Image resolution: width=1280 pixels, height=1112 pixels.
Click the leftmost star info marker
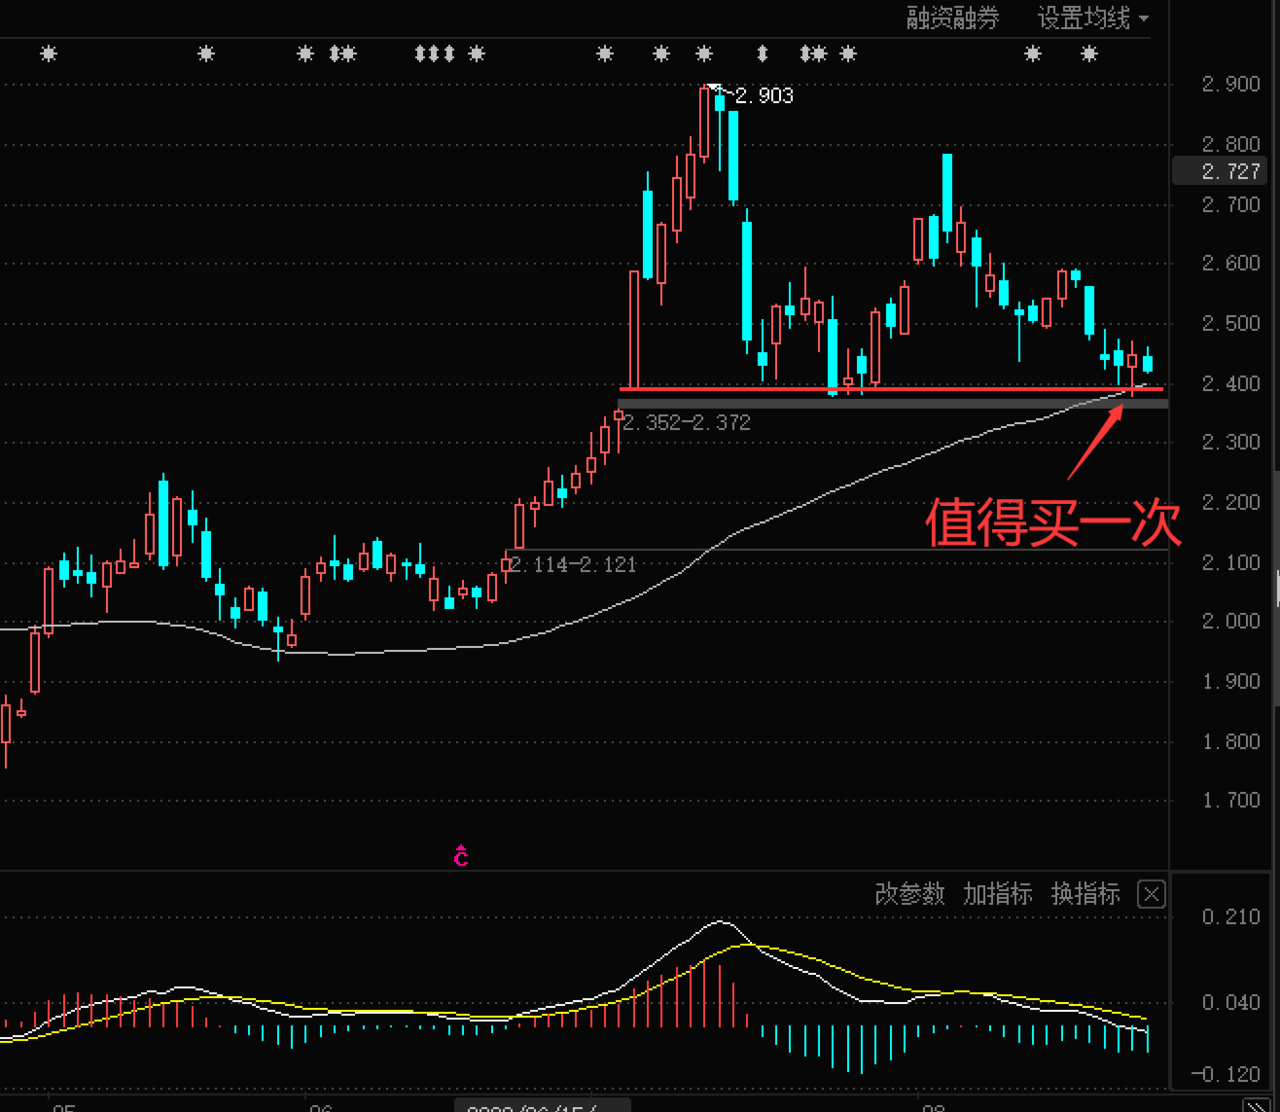(x=49, y=53)
